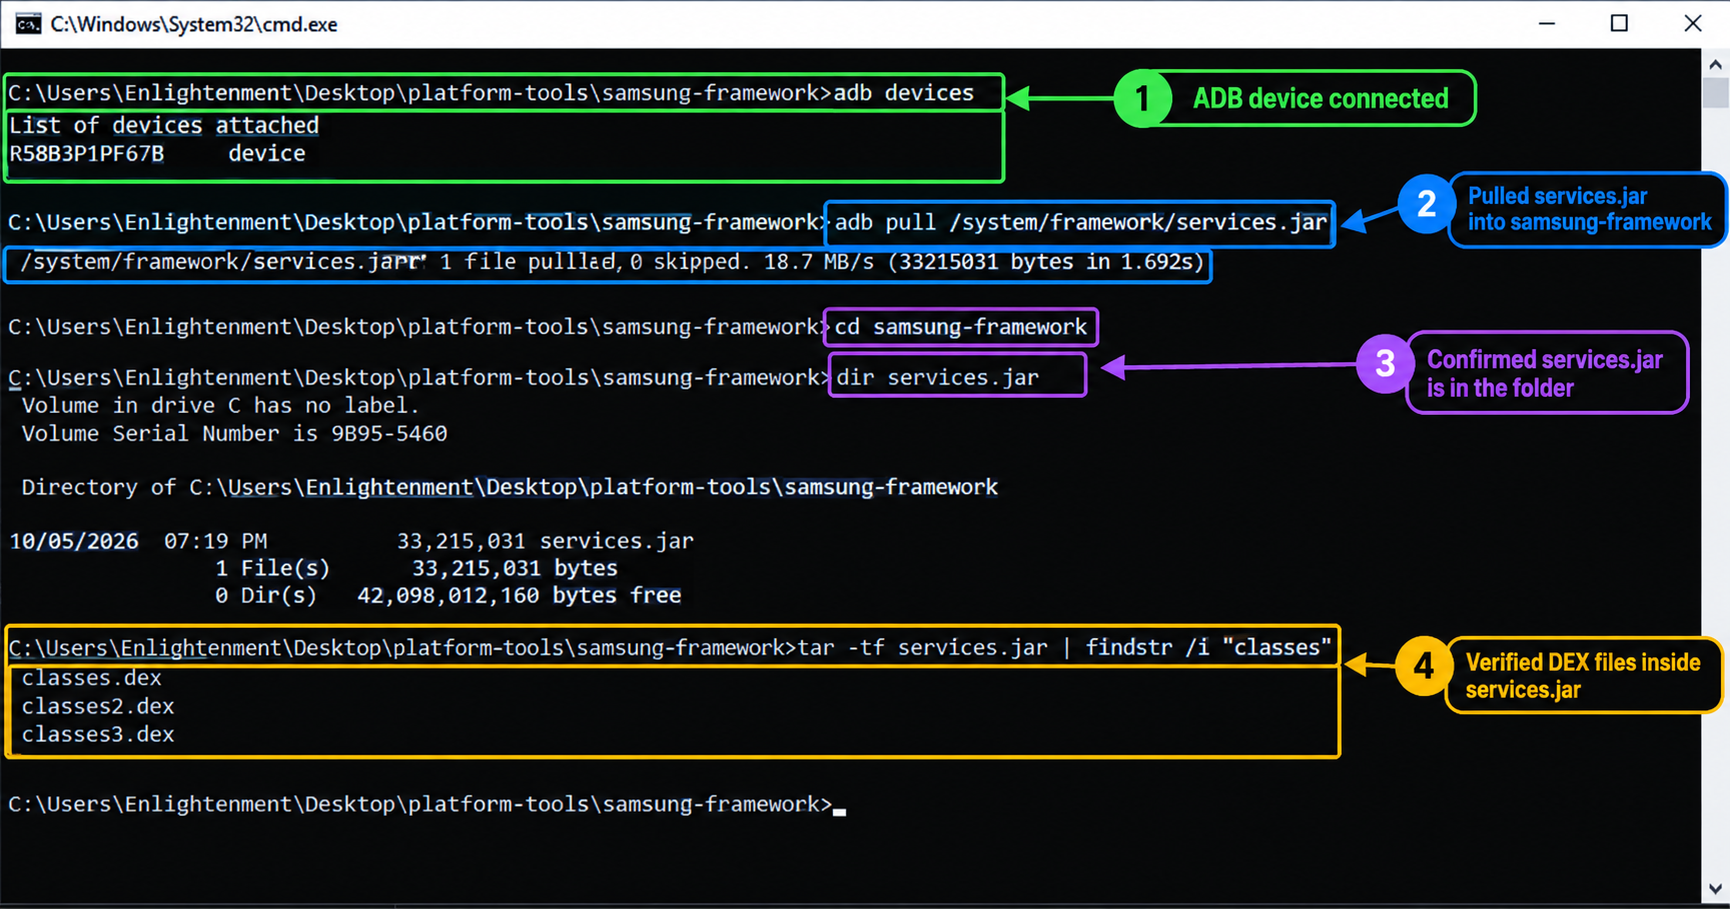The image size is (1730, 909).
Task: Click the "dir services.jar" command
Action: pos(937,377)
